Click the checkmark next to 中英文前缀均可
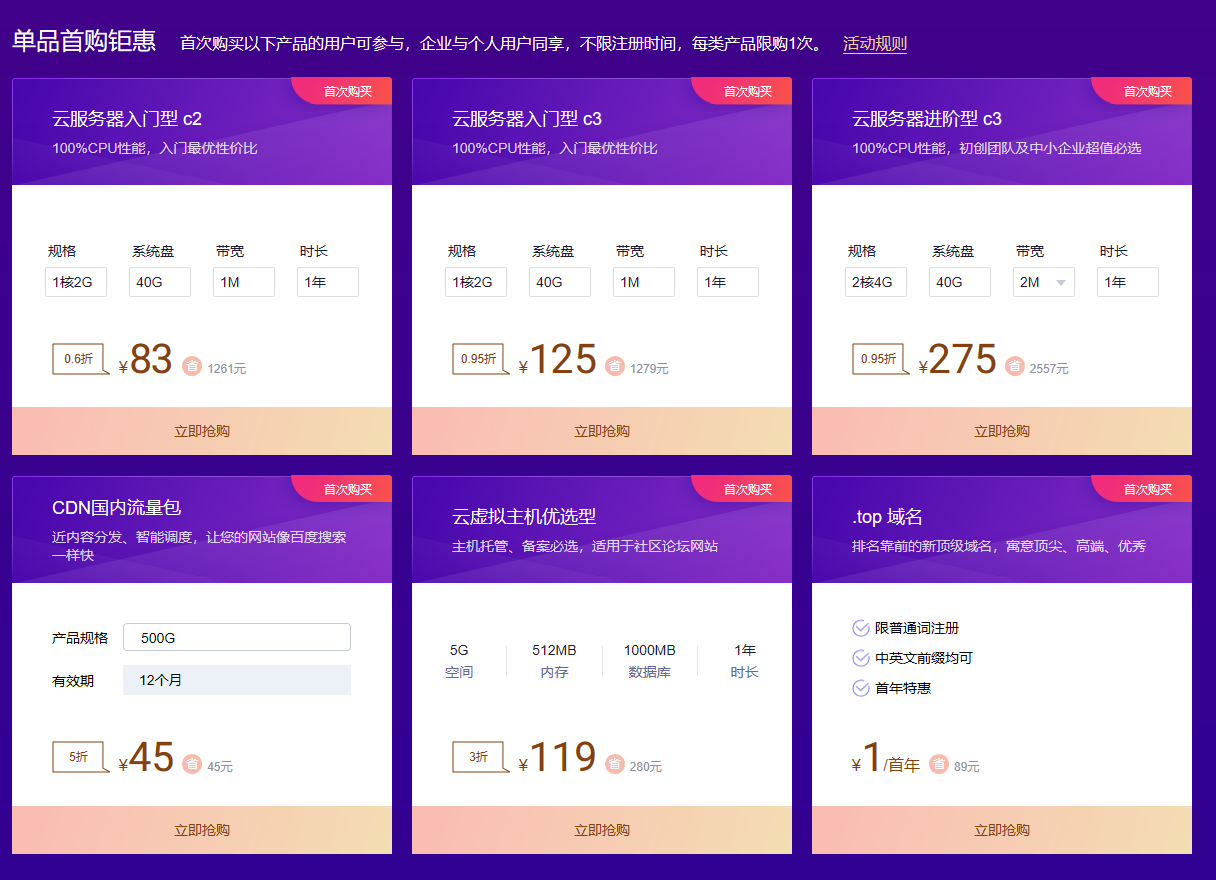 pyautogui.click(x=860, y=658)
